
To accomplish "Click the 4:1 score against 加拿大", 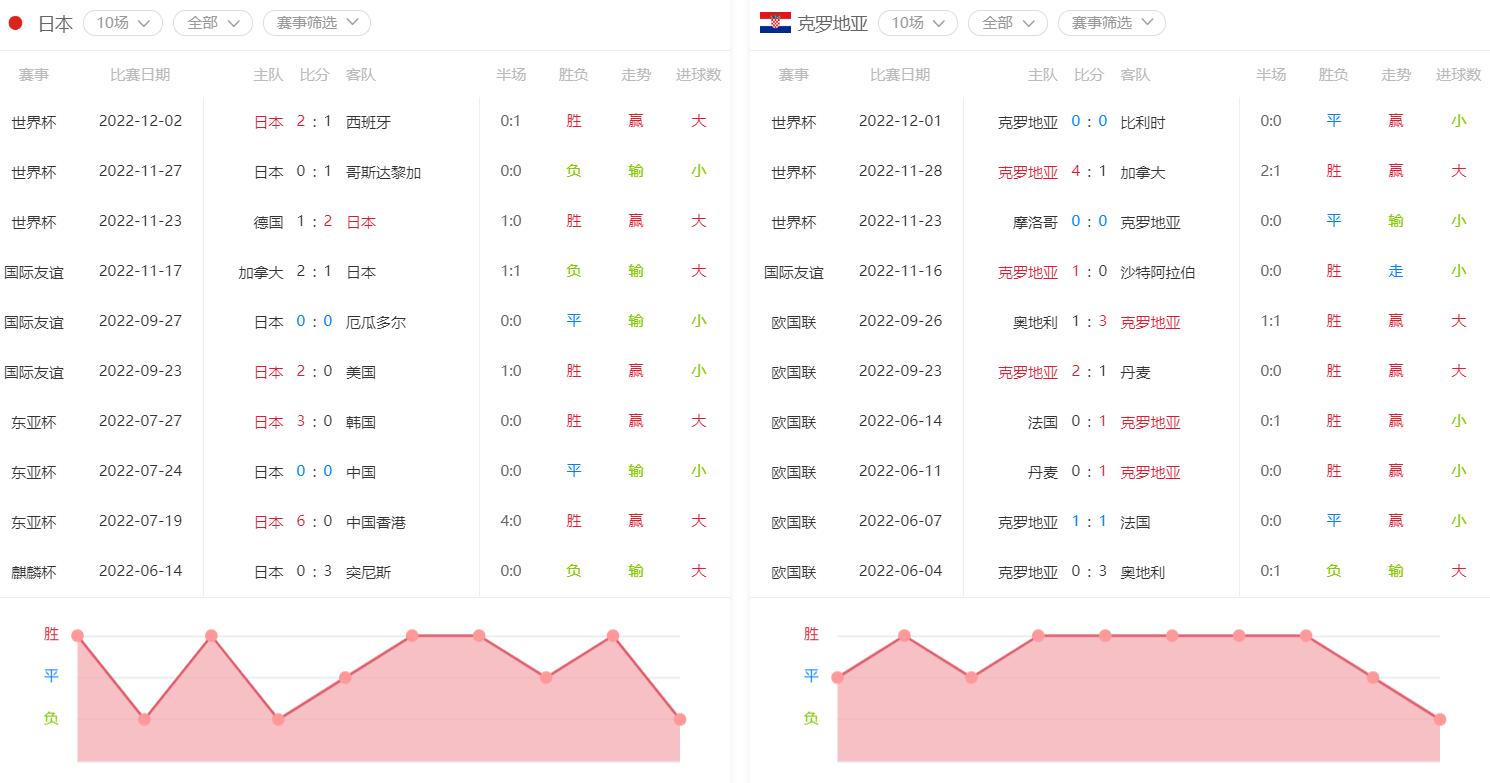I will coord(1089,172).
